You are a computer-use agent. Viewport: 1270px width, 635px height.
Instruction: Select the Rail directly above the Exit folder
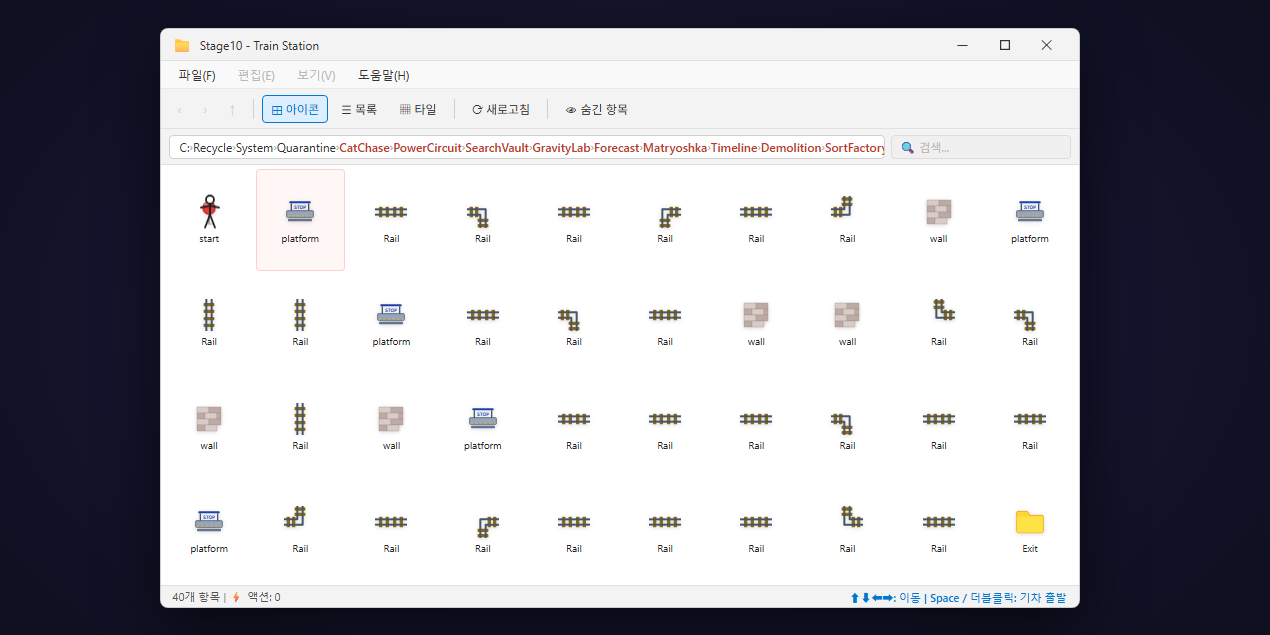pyautogui.click(x=1029, y=419)
